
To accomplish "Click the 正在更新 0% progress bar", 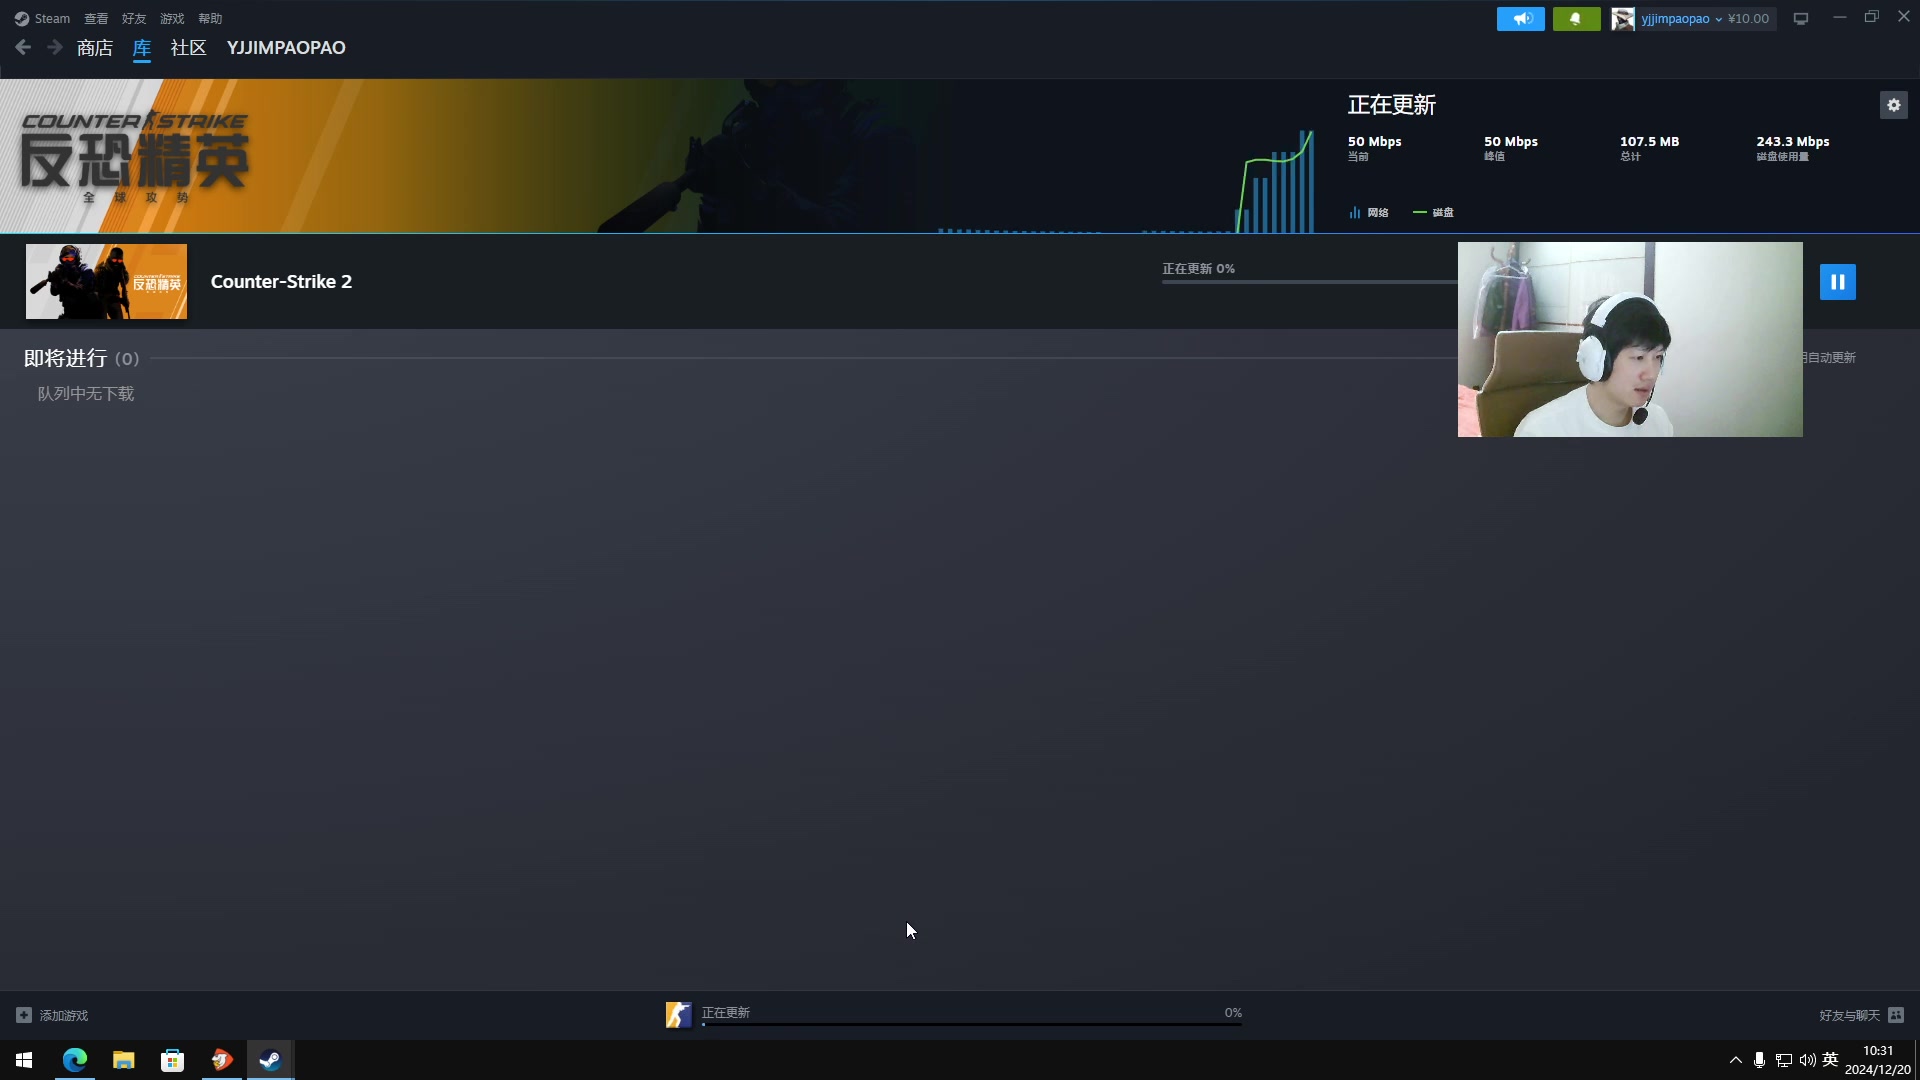I will pos(1309,282).
